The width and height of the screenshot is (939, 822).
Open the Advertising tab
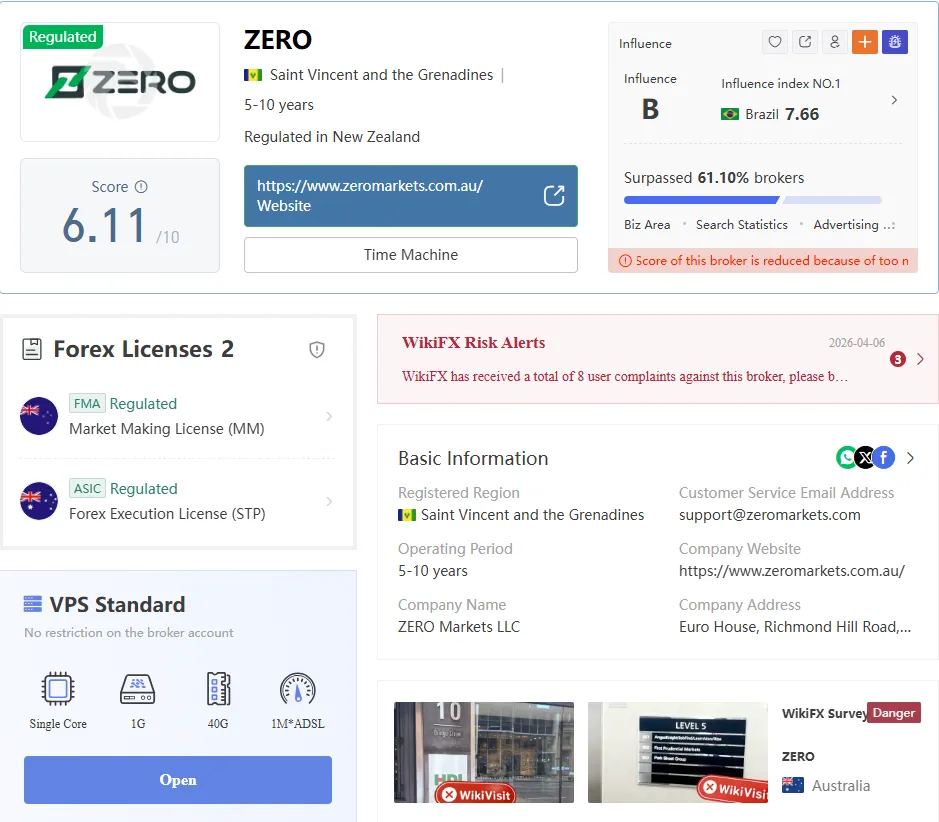click(x=846, y=225)
